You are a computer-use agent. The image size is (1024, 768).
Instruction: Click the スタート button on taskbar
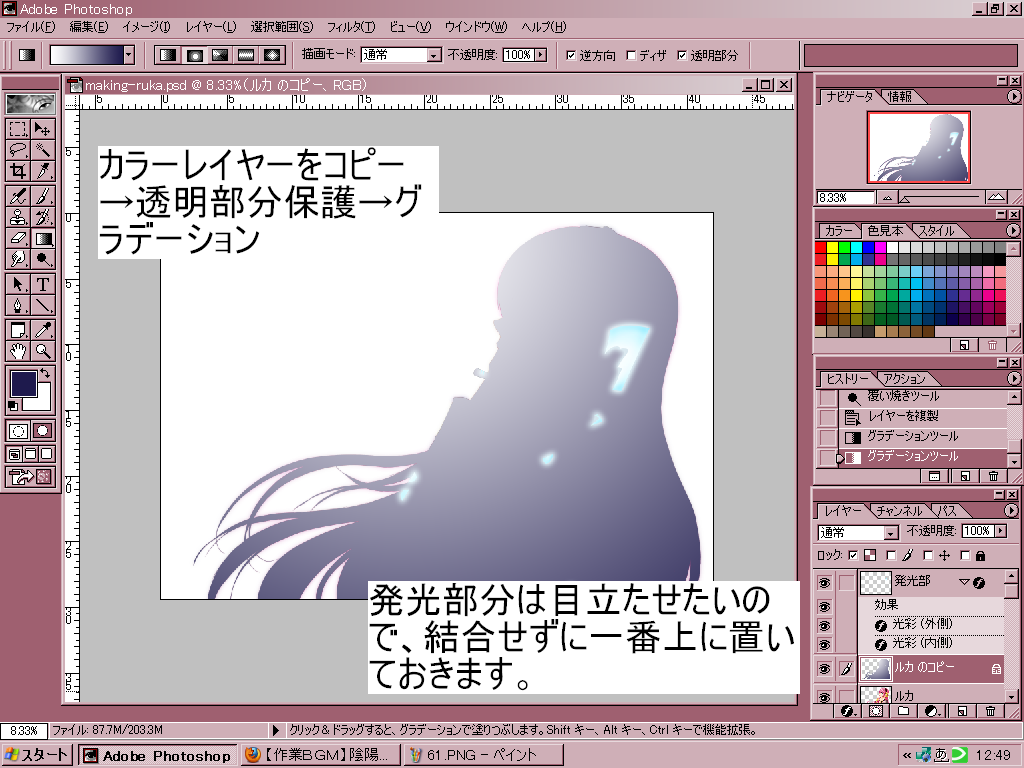coord(38,756)
